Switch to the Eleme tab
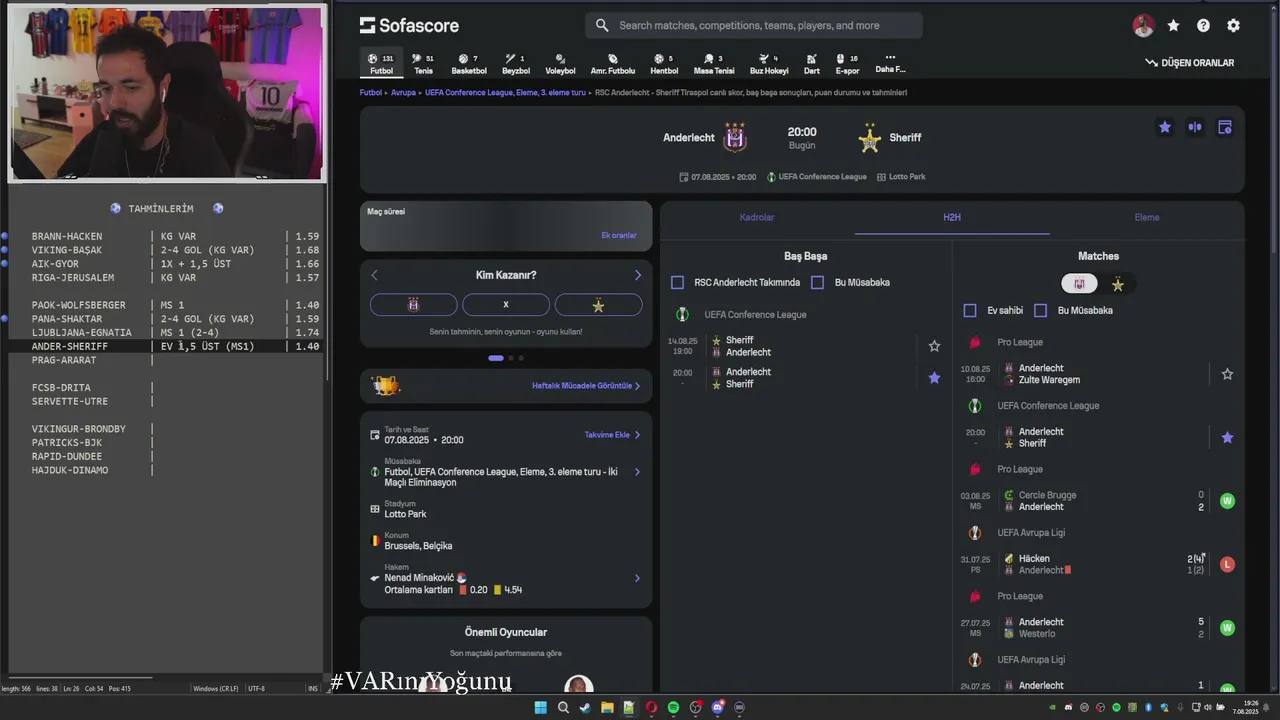Image resolution: width=1280 pixels, height=720 pixels. [x=1147, y=217]
